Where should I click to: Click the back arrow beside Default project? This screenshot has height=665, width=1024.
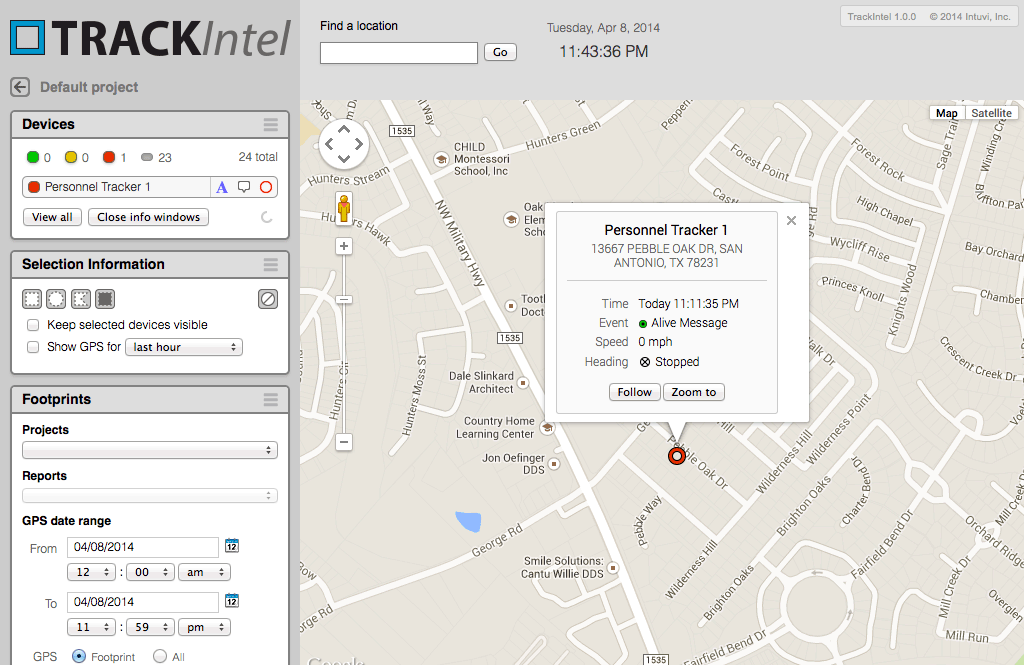(20, 87)
